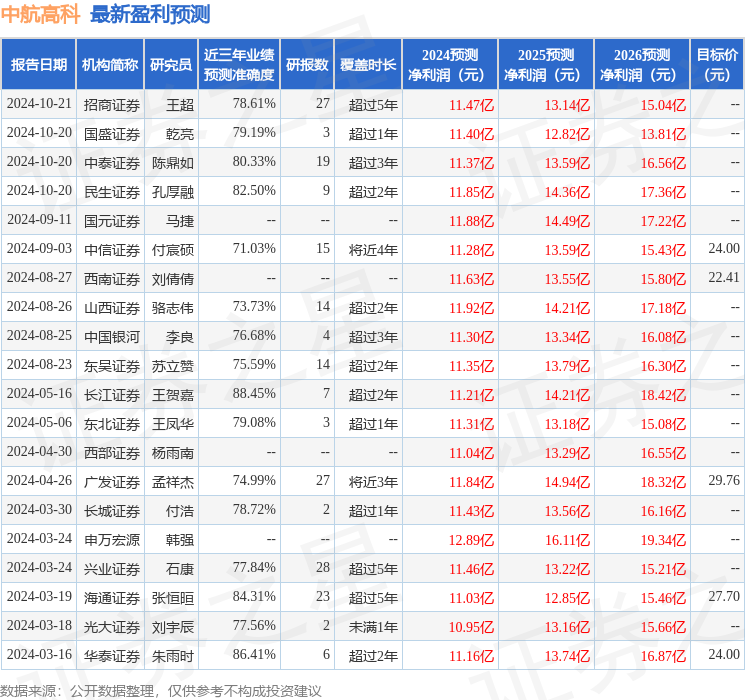Click the 申万宏源 institution cell
The width and height of the screenshot is (745, 700).
[112, 540]
